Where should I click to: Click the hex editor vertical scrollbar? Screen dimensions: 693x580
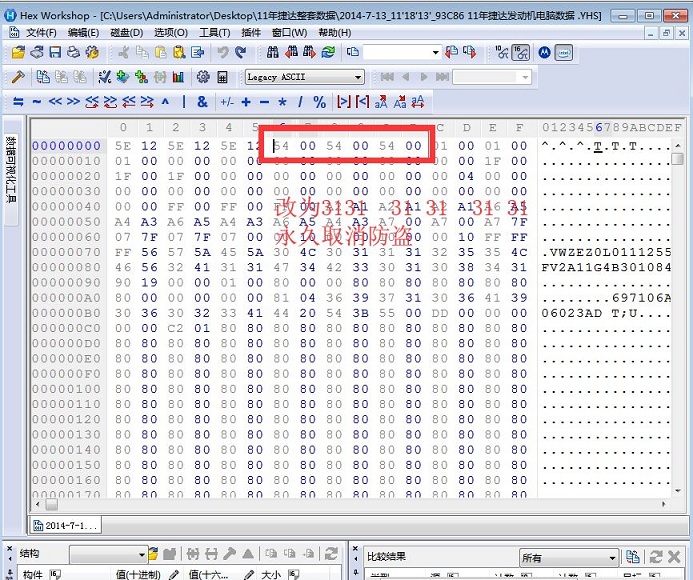pos(678,300)
